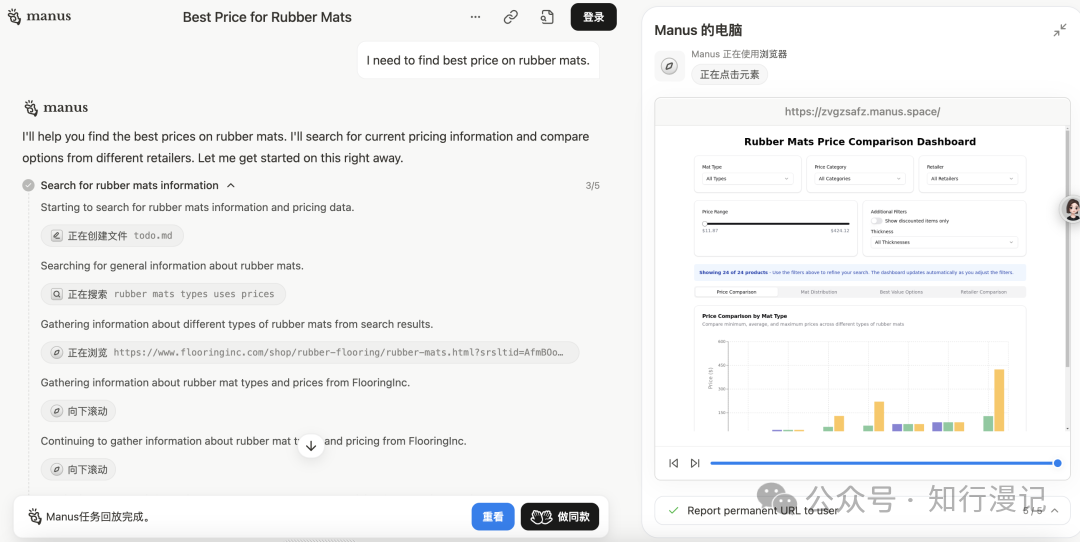1080x542 pixels.
Task: Click first 向下滚动 action chip
Action: point(79,411)
